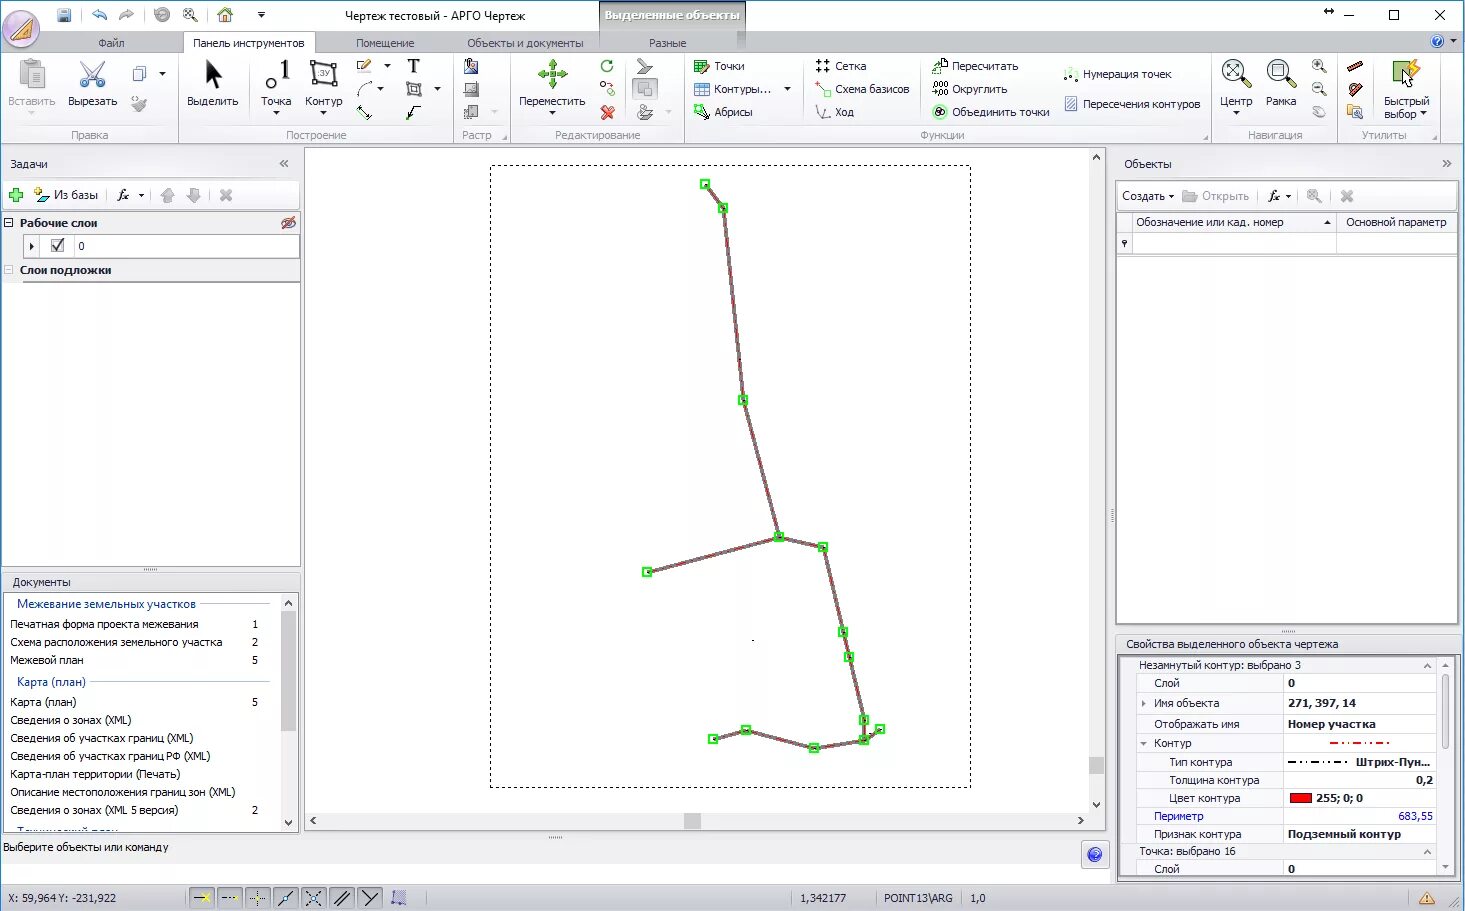The image size is (1465, 911).
Task: Click the zoom in magnifier icon
Action: pos(1319,66)
